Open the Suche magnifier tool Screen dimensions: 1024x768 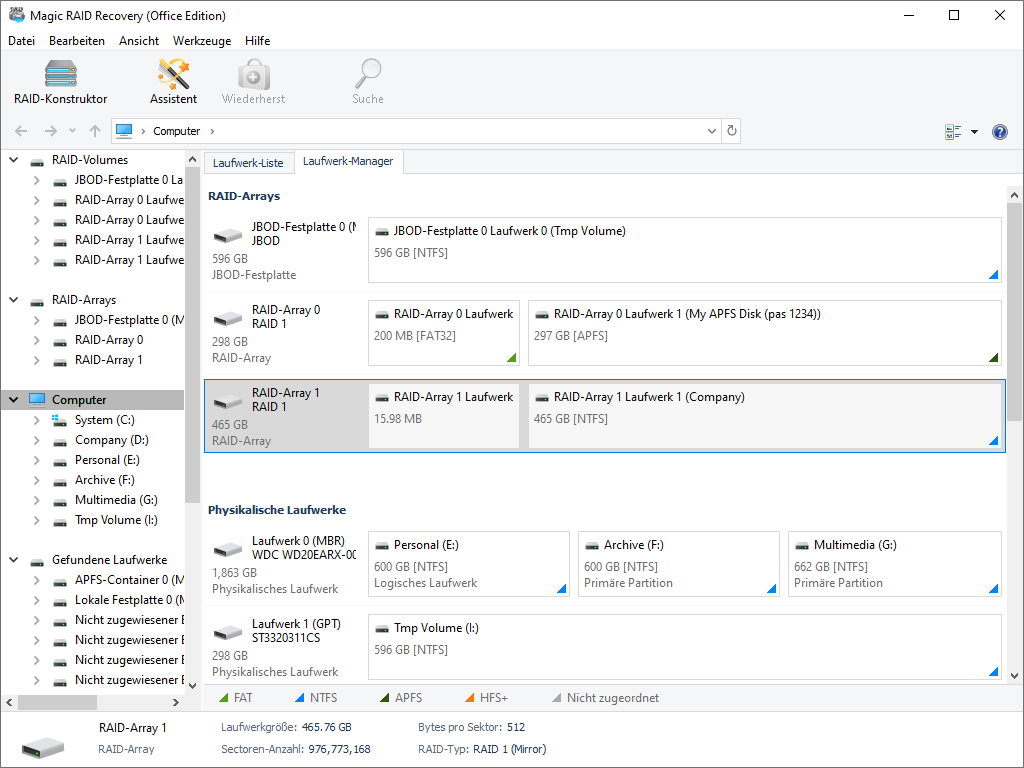coord(368,82)
